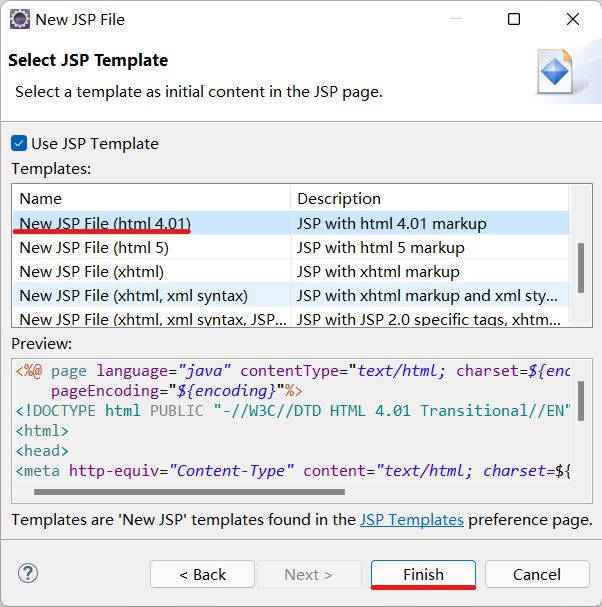
Task: Open the JSP Templates preference link
Action: click(411, 520)
